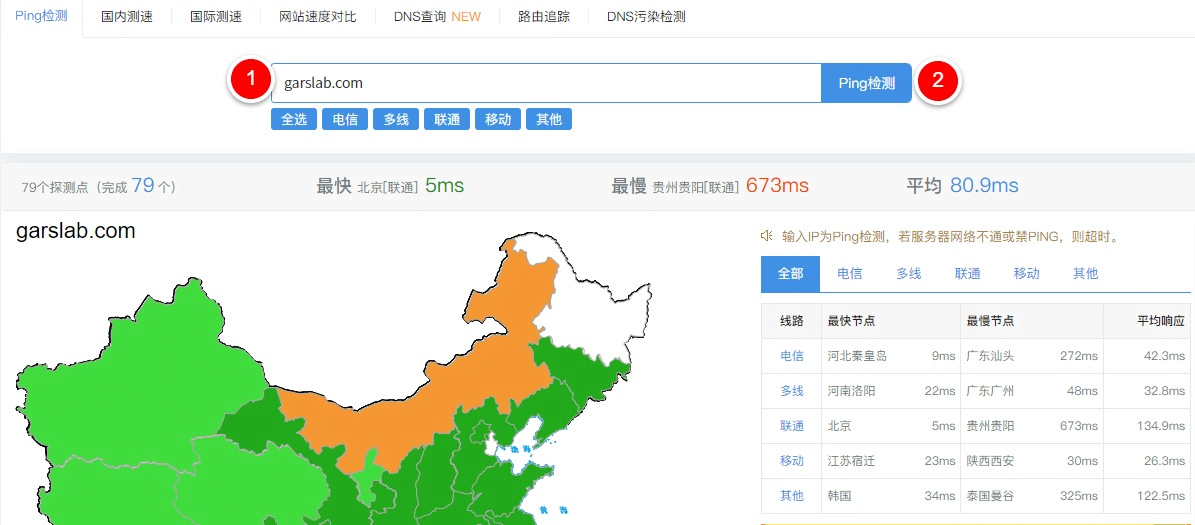
Task: Open DNS污染检测 tab
Action: point(646,16)
